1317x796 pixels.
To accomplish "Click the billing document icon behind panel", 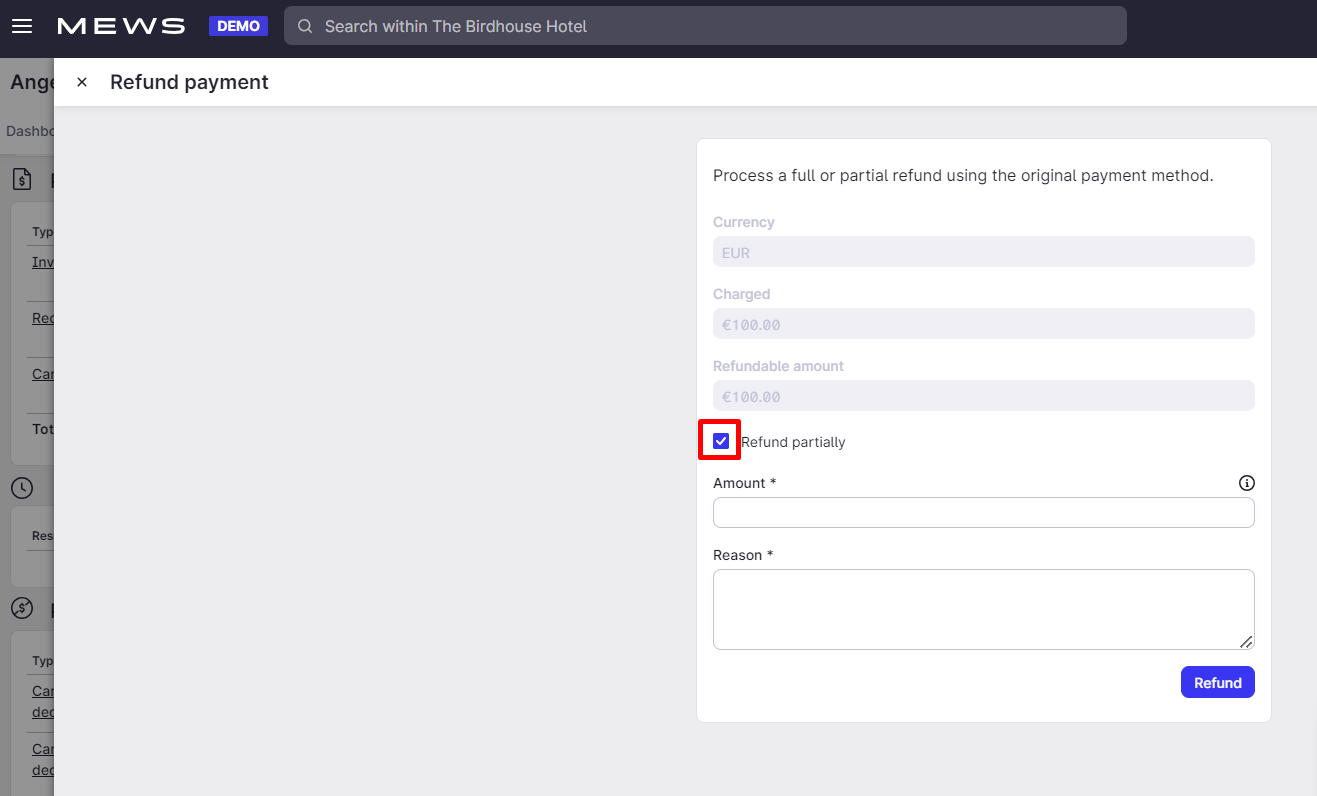I will pyautogui.click(x=22, y=180).
